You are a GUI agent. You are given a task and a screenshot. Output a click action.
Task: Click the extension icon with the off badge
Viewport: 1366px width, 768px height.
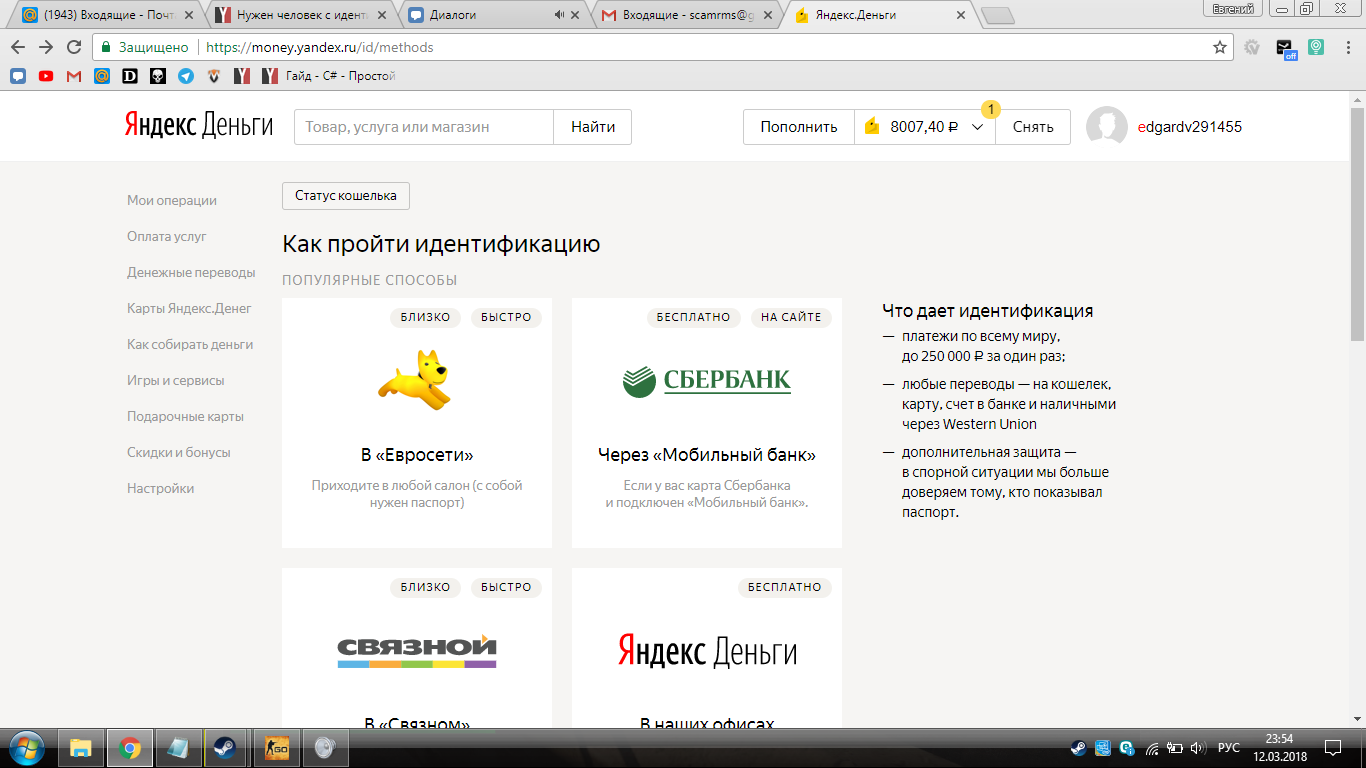coord(1285,48)
